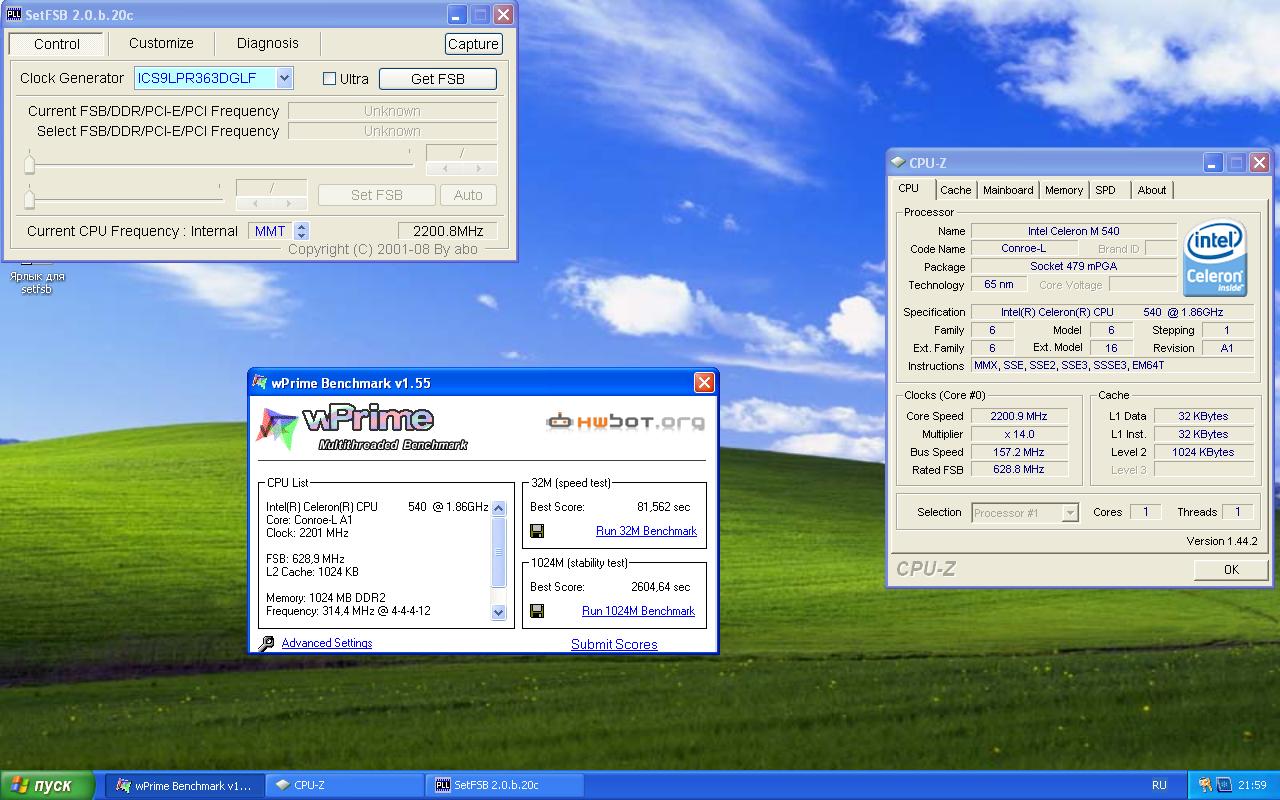
Task: Click the Run 1024M Benchmark link
Action: tap(638, 611)
